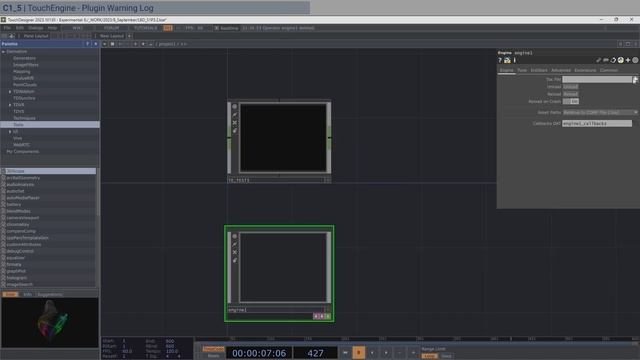Select the Tools palette folder

click(x=50, y=124)
